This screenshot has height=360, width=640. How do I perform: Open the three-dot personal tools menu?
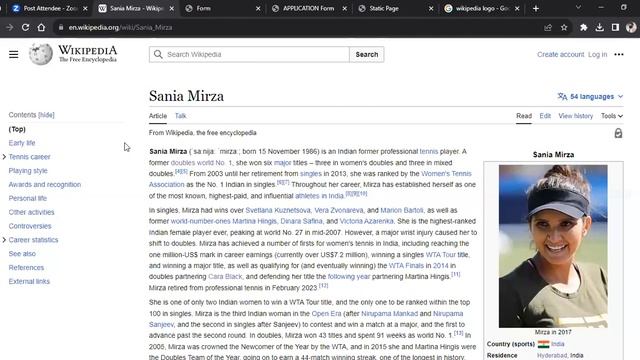pos(619,54)
